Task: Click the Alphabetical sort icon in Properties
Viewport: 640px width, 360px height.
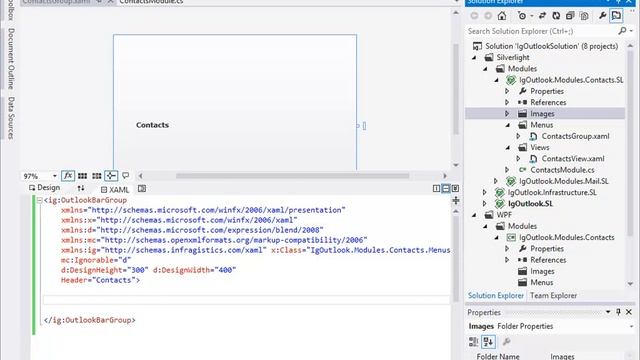Action: [x=488, y=342]
